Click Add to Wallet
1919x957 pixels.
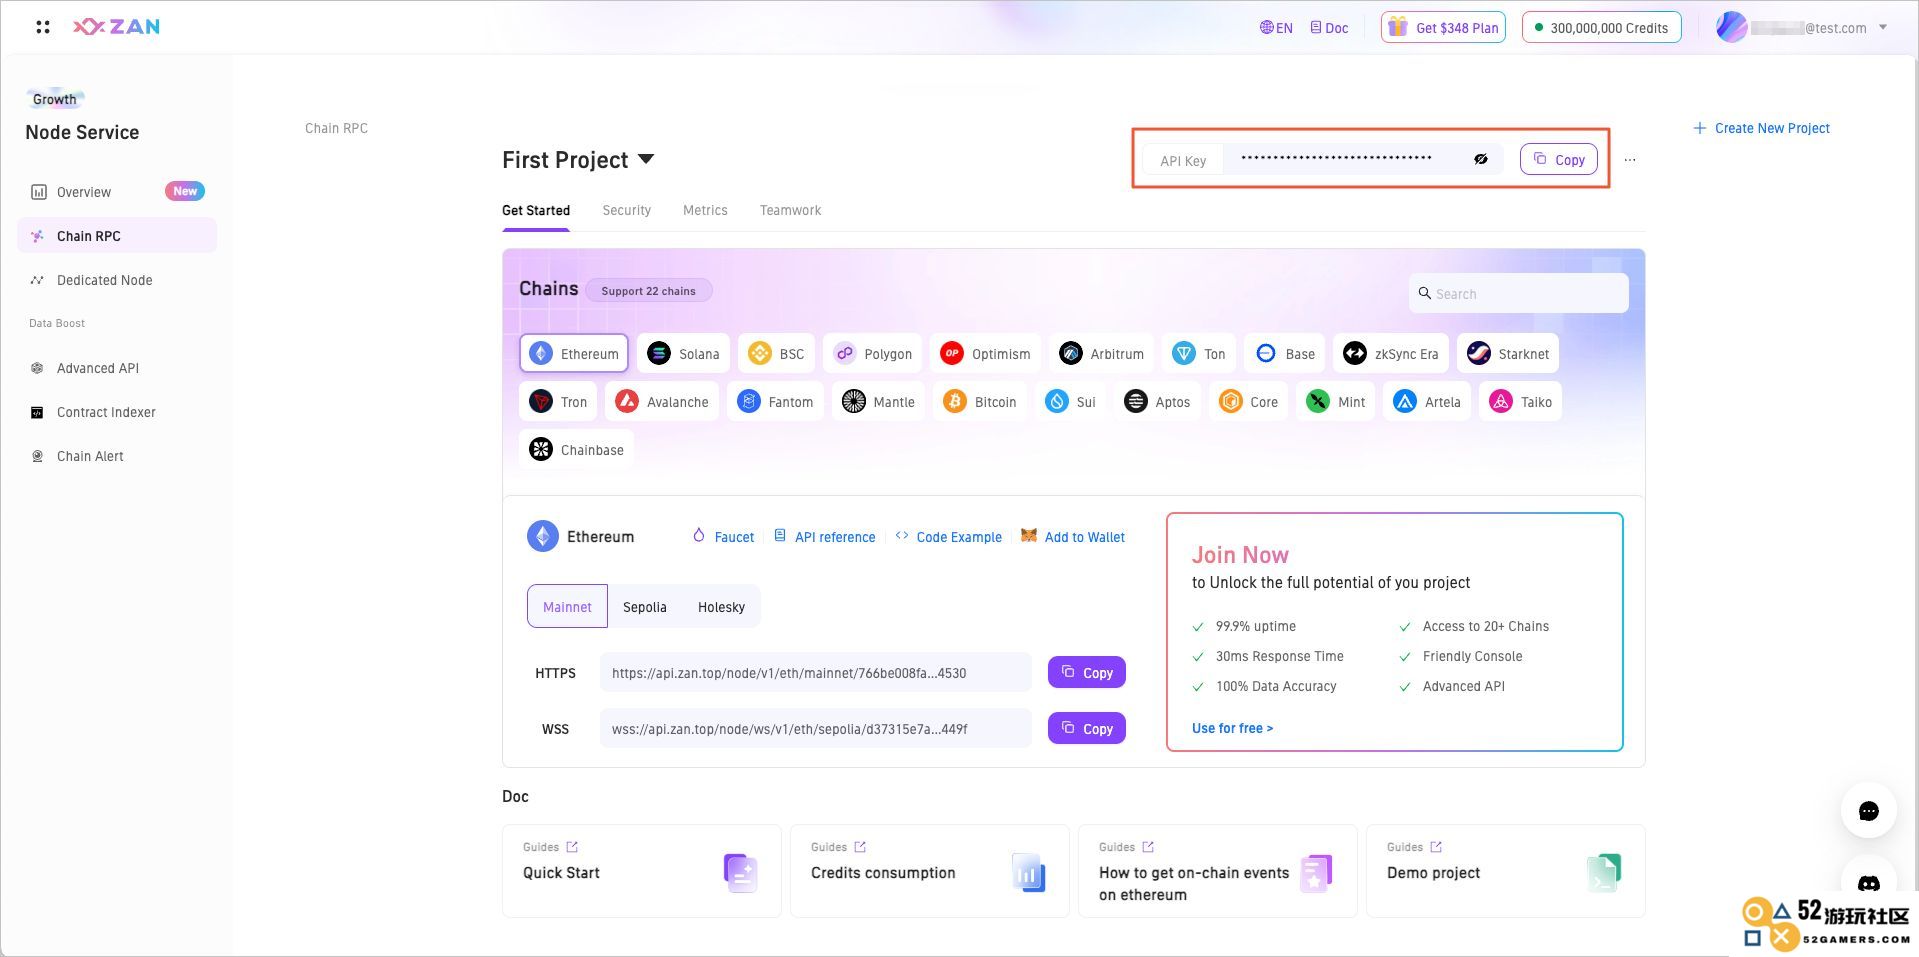(x=1072, y=537)
